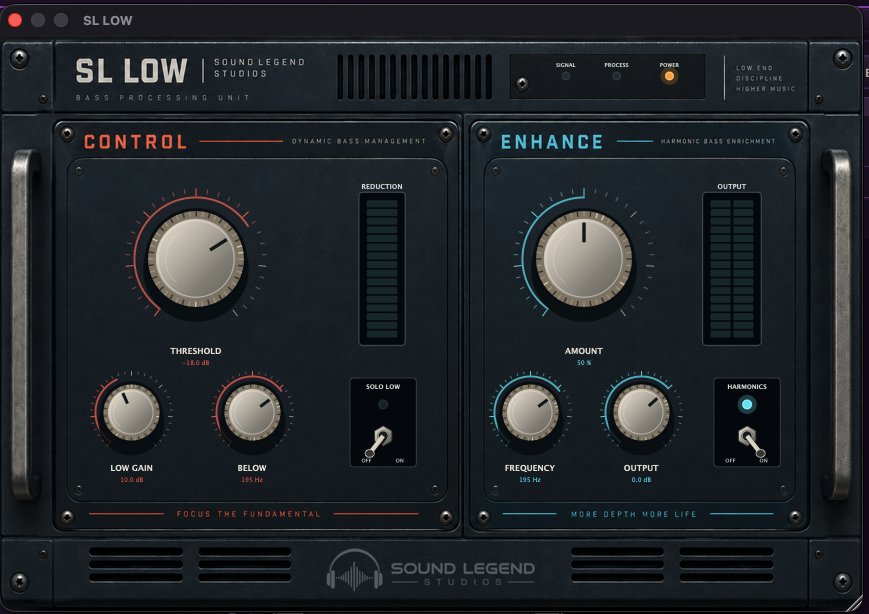Click the Threshold knob in Control section
This screenshot has width=869, height=614.
click(196, 259)
